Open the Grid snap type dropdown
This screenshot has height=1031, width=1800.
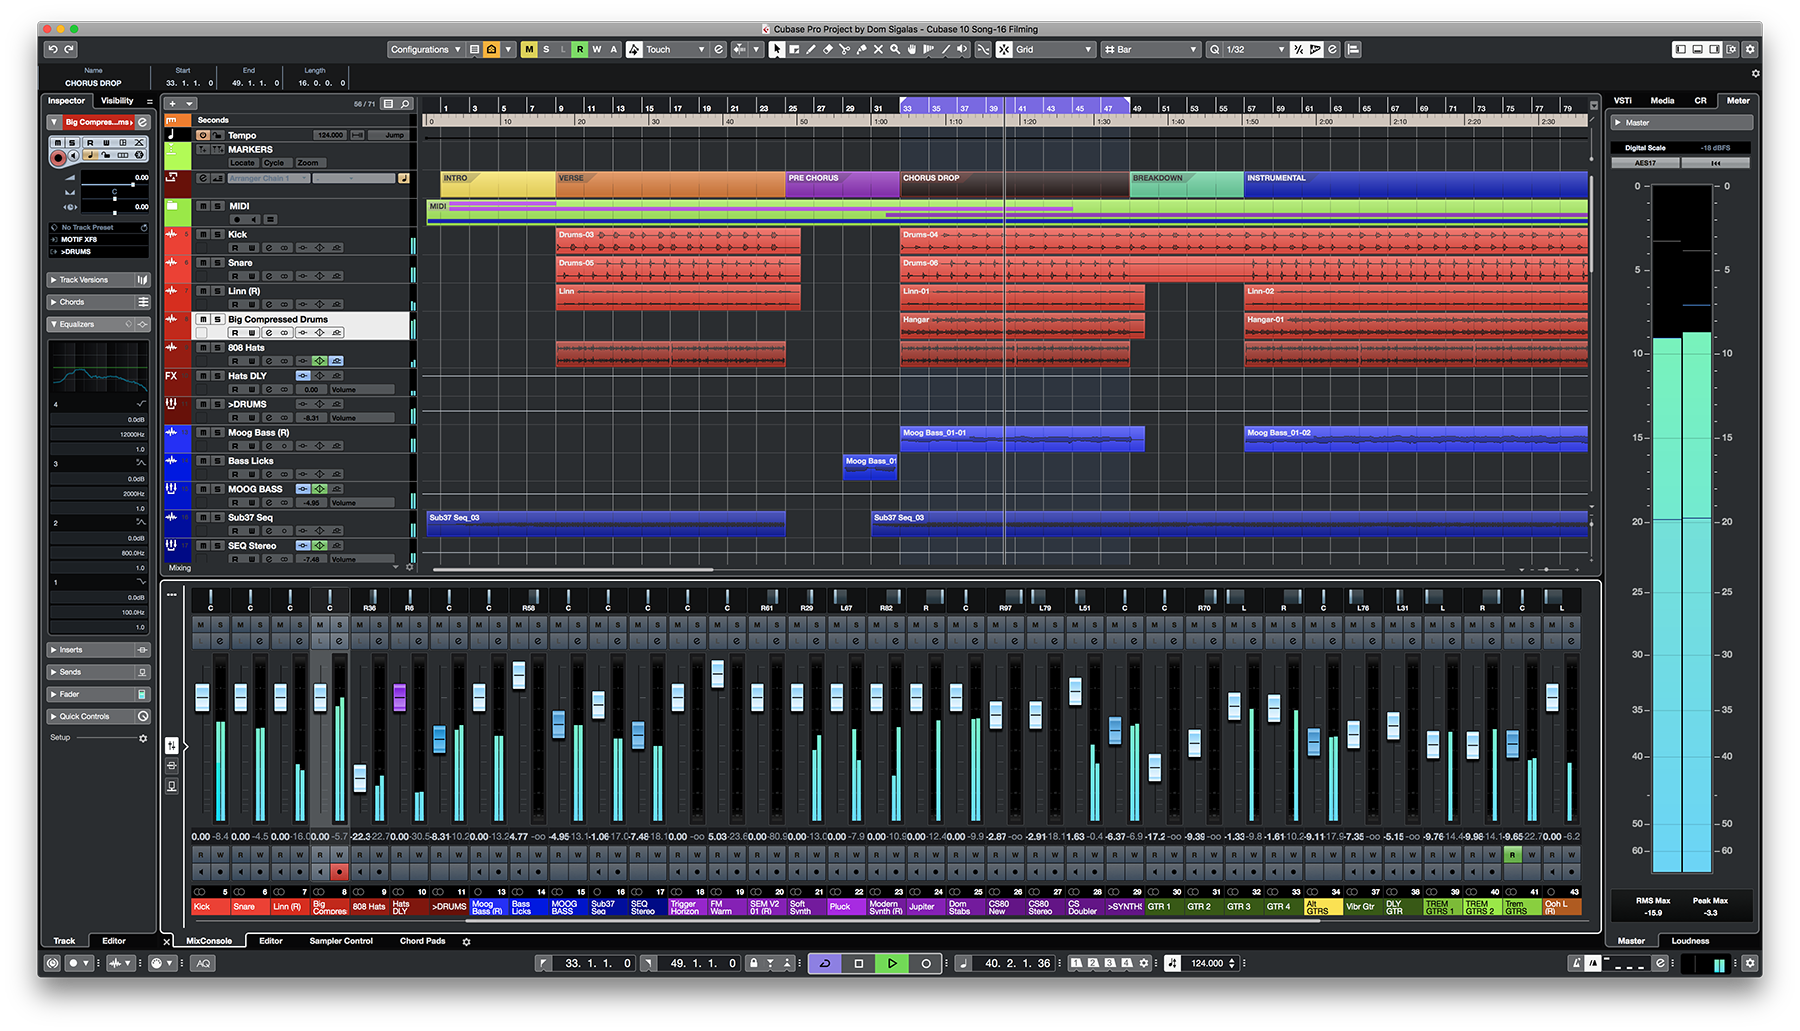[x=1055, y=49]
